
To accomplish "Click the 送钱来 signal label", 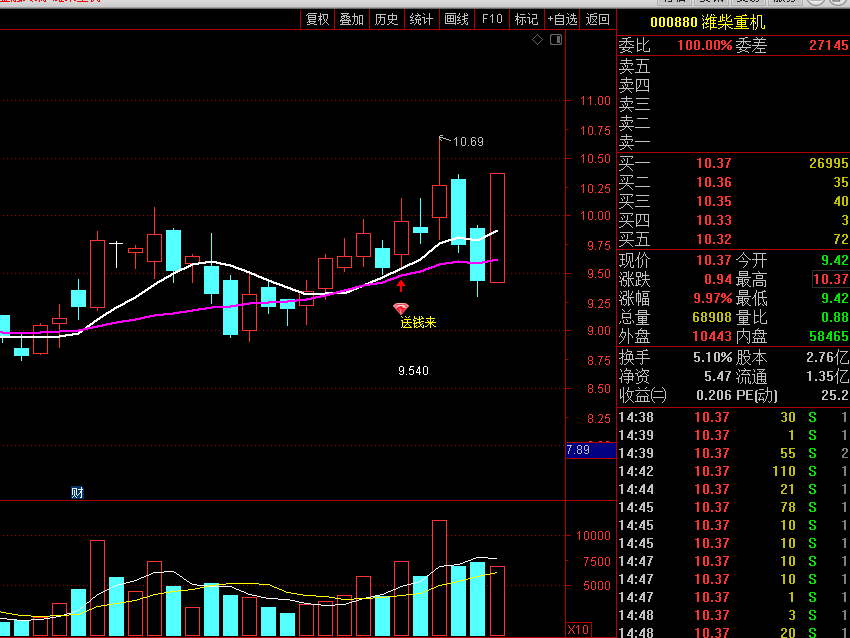I will coord(418,323).
